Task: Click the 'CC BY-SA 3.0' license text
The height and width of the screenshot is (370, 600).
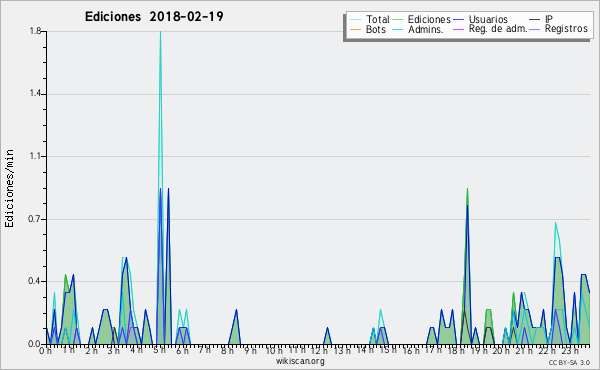Action: click(569, 363)
